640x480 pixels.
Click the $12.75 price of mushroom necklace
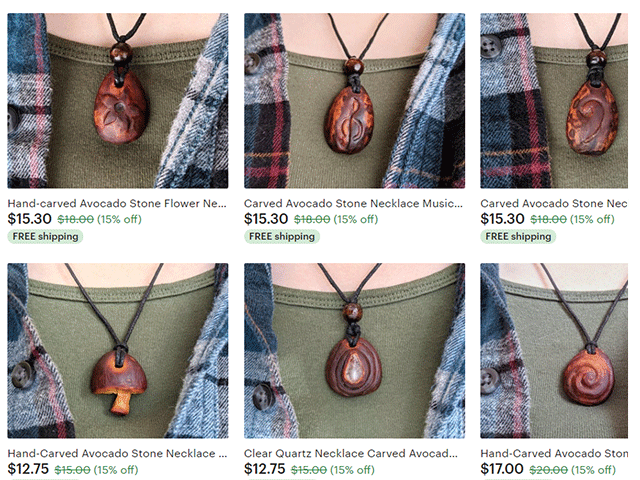pos(28,469)
